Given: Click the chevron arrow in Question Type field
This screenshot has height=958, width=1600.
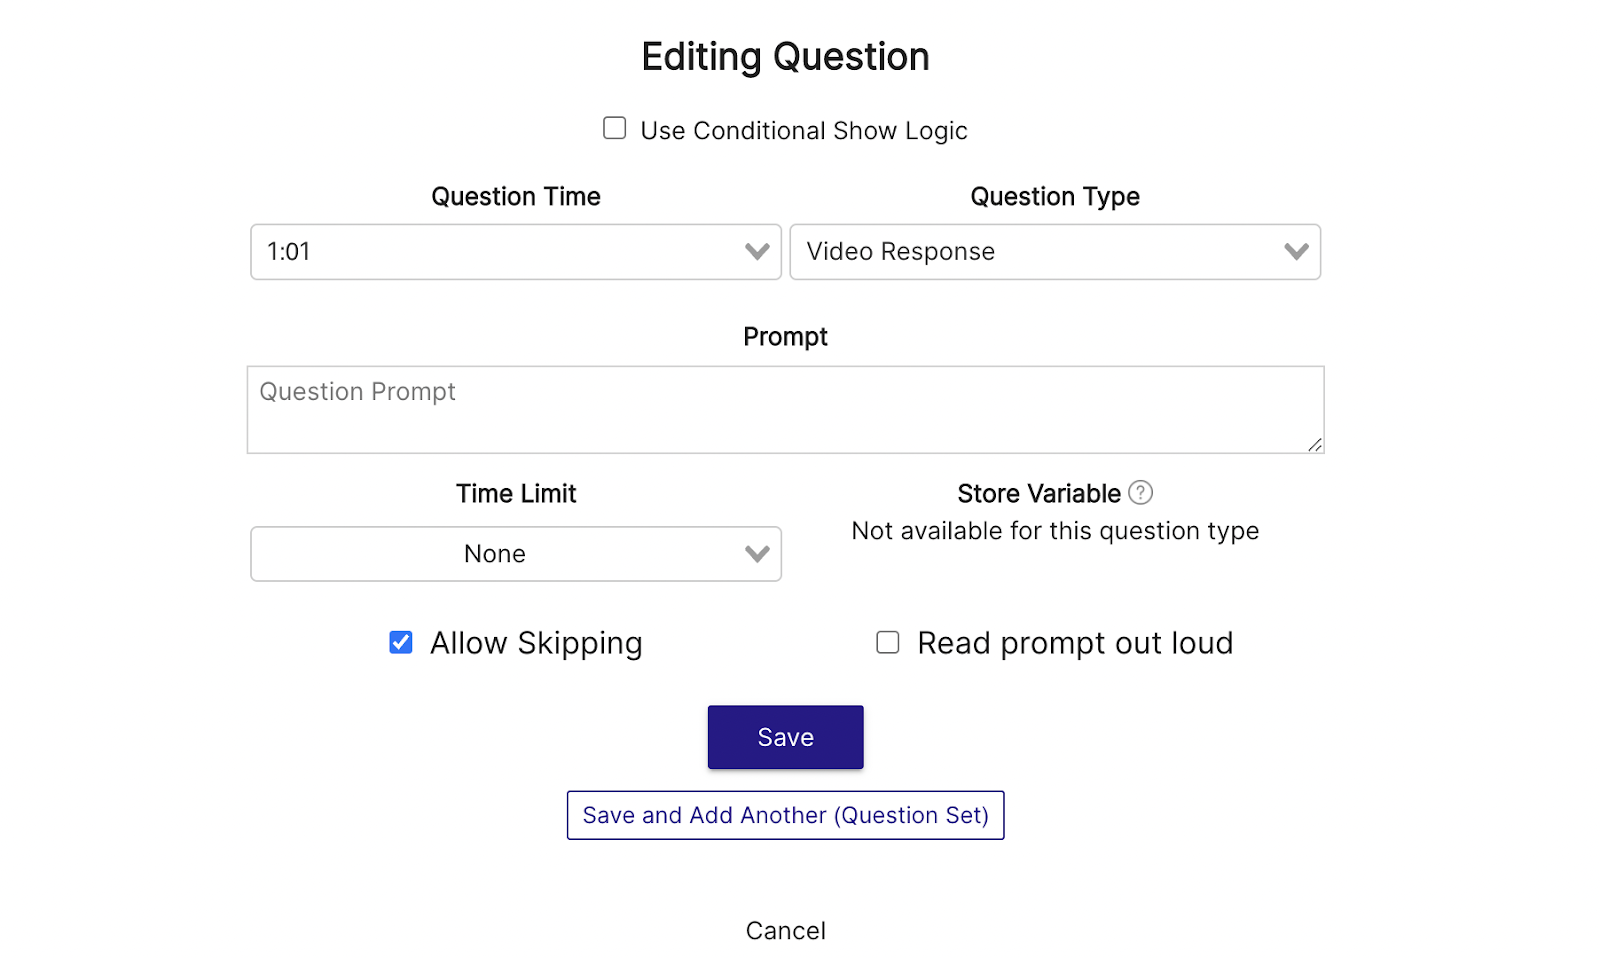Looking at the screenshot, I should click(1296, 252).
